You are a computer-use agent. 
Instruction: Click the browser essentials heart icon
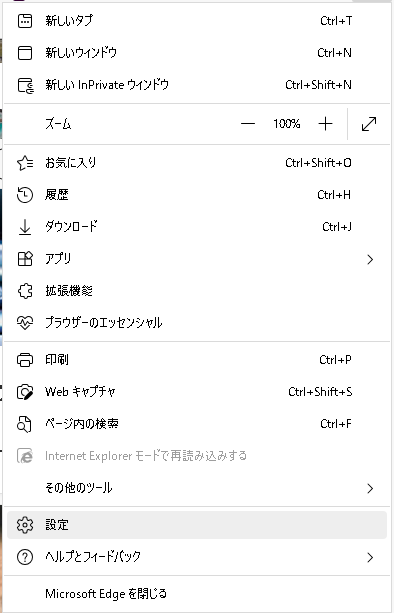click(x=25, y=323)
